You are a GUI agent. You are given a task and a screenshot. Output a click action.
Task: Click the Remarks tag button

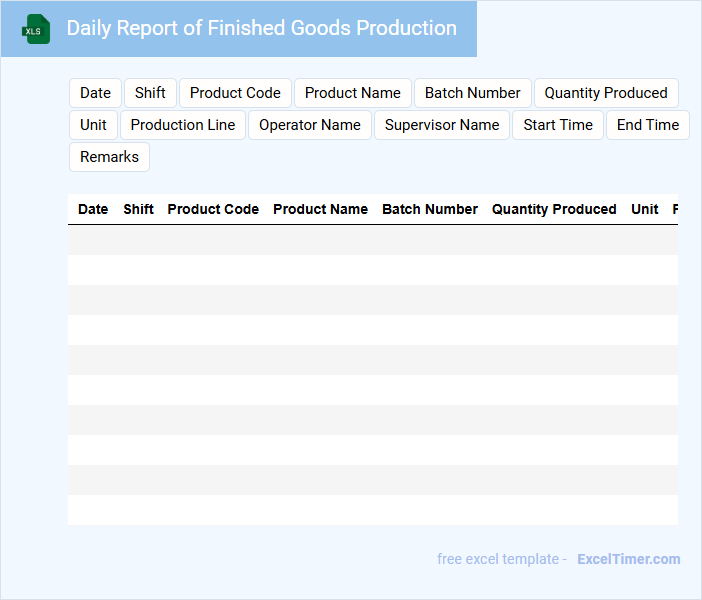point(109,157)
